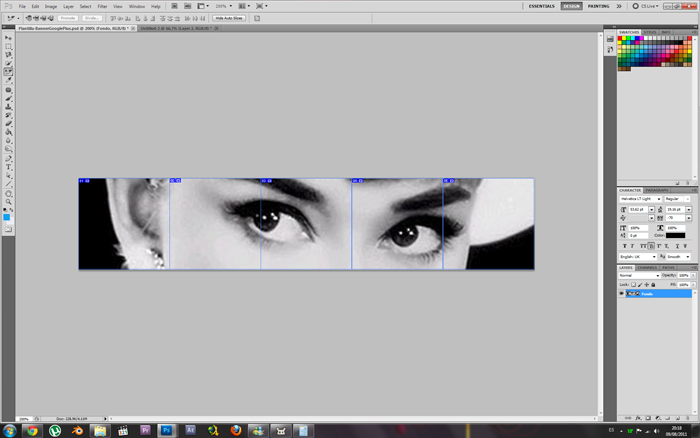Select the Lasso tool

point(8,55)
